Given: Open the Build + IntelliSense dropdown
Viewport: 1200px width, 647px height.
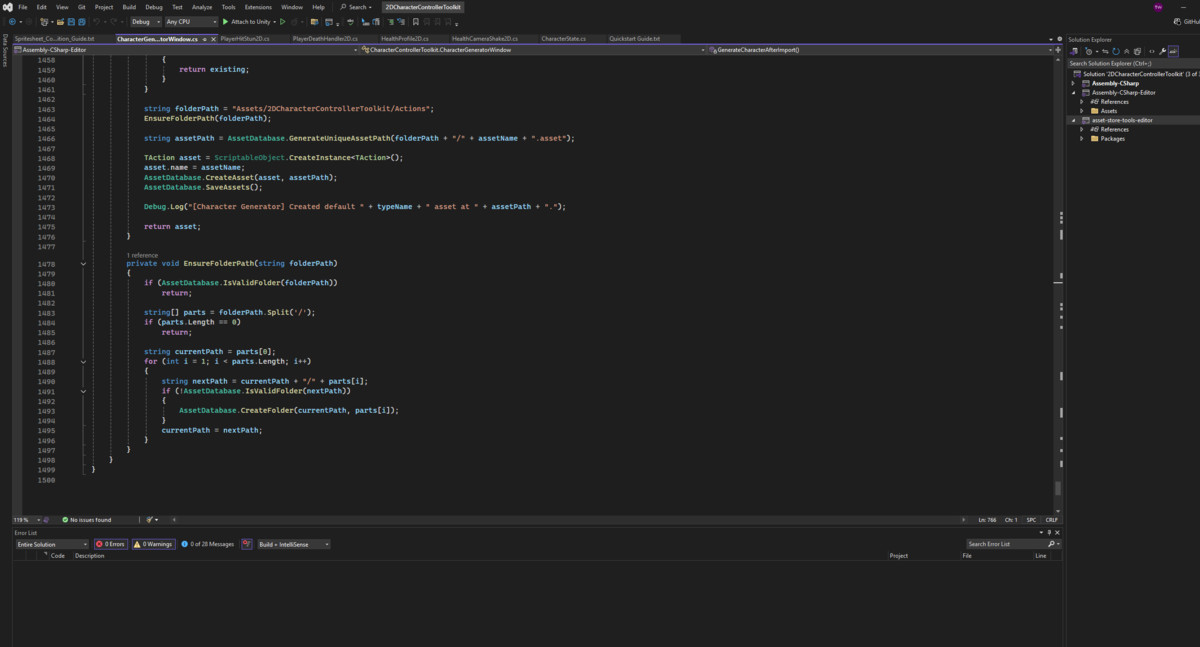Looking at the screenshot, I should (x=294, y=544).
